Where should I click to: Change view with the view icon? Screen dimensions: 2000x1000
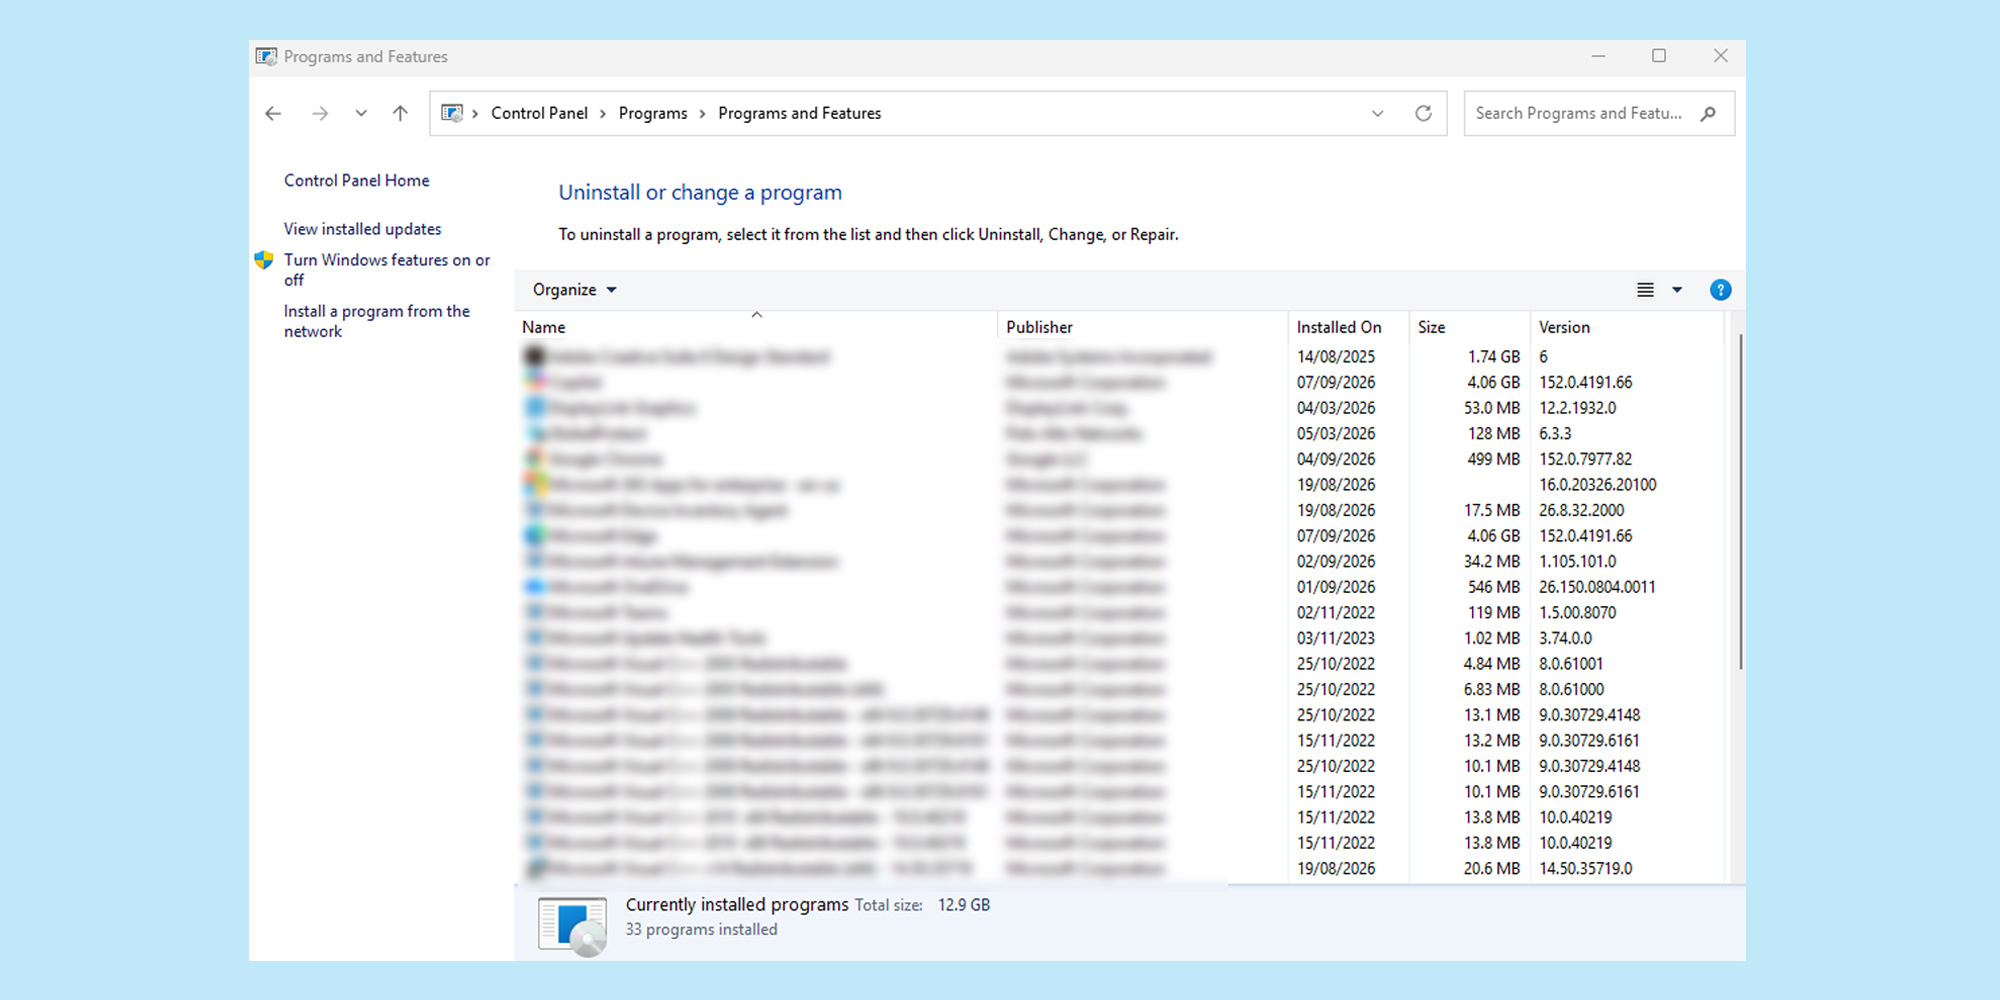click(1645, 290)
